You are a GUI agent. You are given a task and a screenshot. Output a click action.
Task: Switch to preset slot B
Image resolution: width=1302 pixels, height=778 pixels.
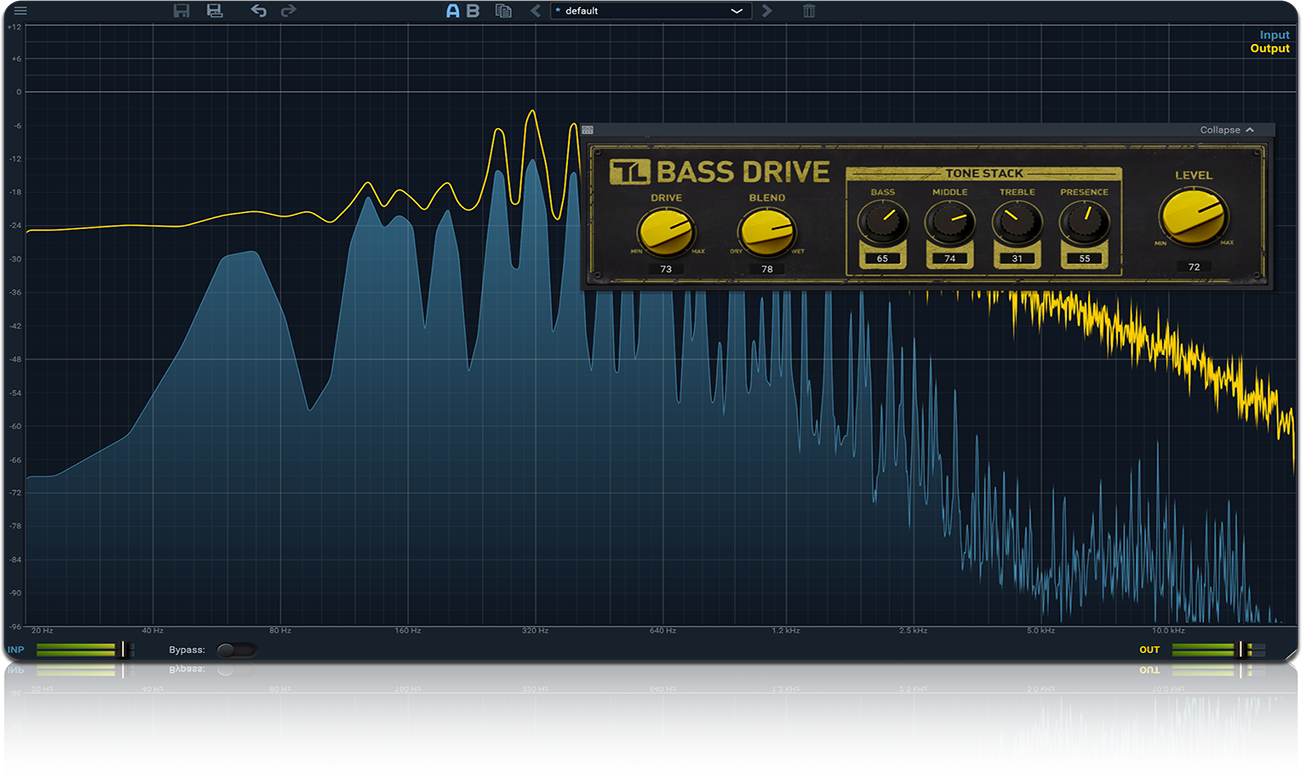point(473,11)
